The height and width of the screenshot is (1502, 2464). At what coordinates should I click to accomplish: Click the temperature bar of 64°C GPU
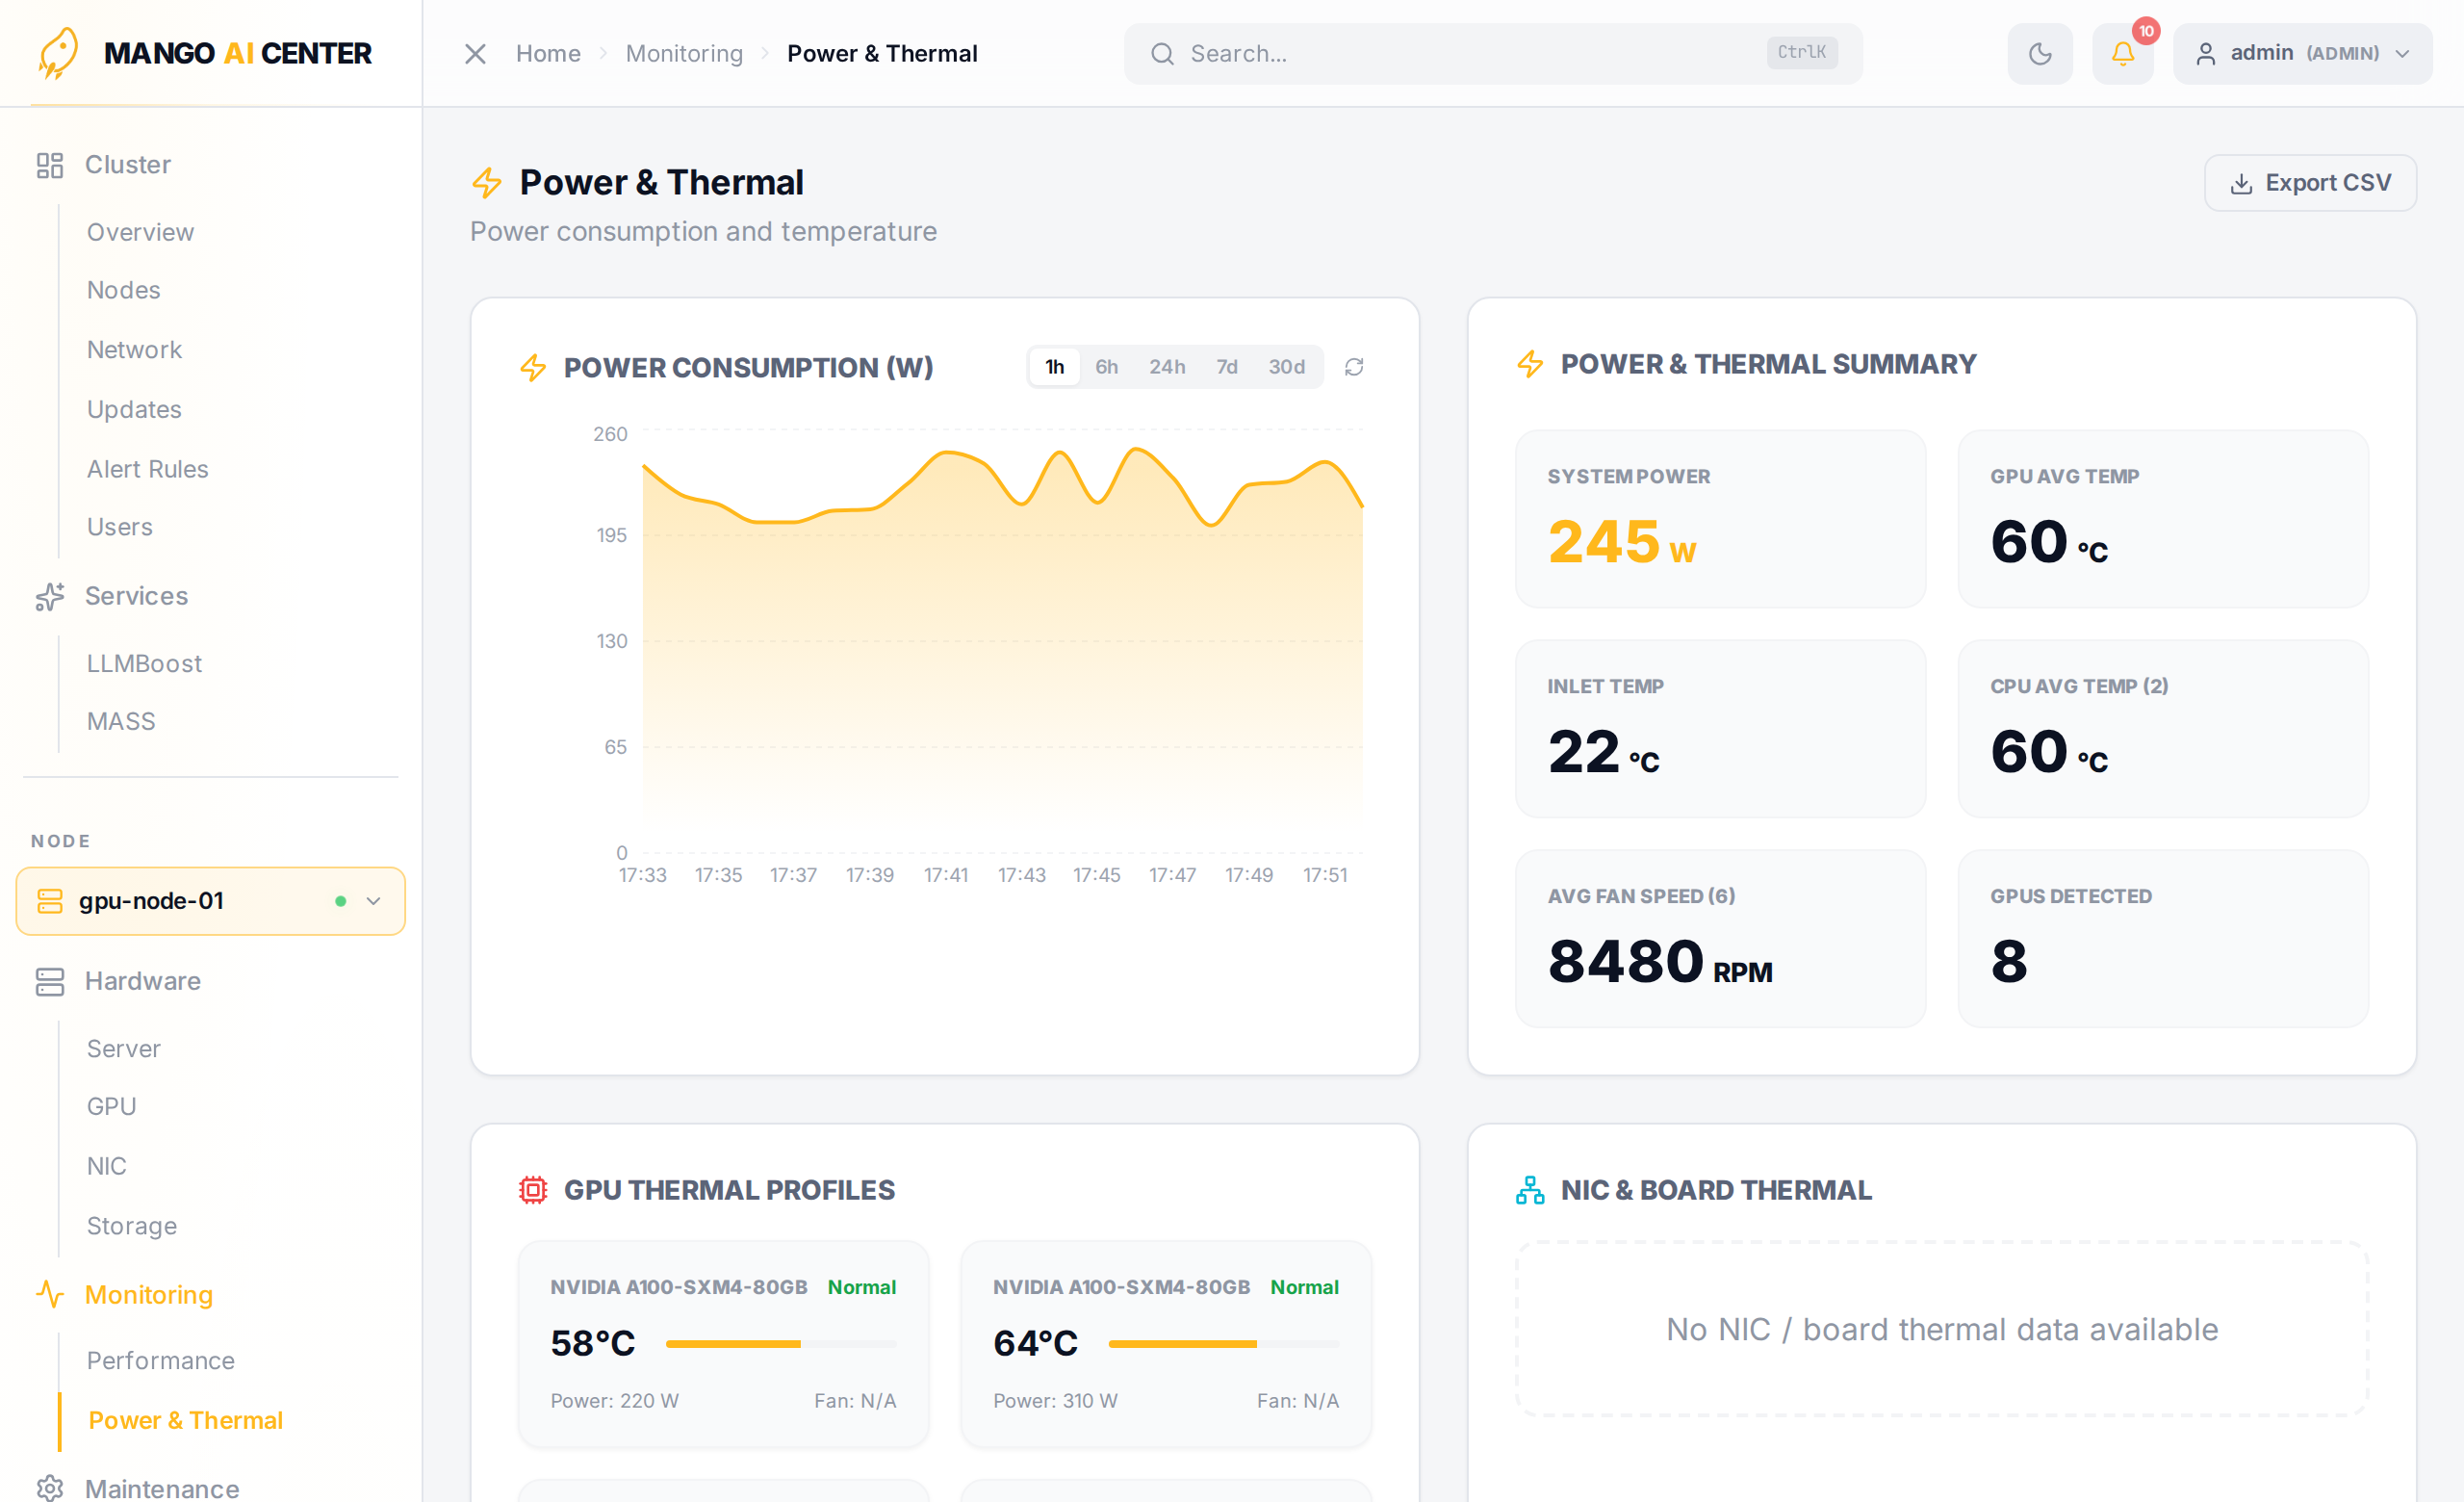pyautogui.click(x=1224, y=1344)
